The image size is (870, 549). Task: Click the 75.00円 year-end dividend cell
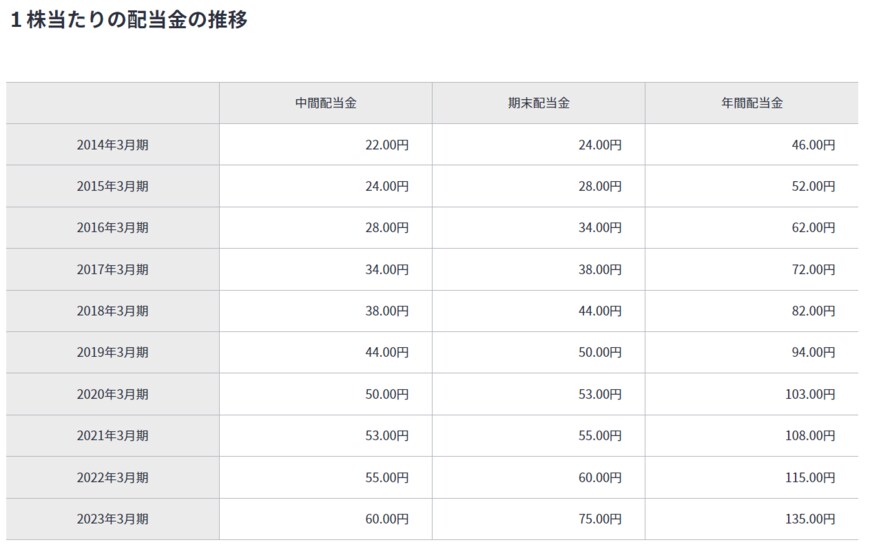coord(600,519)
